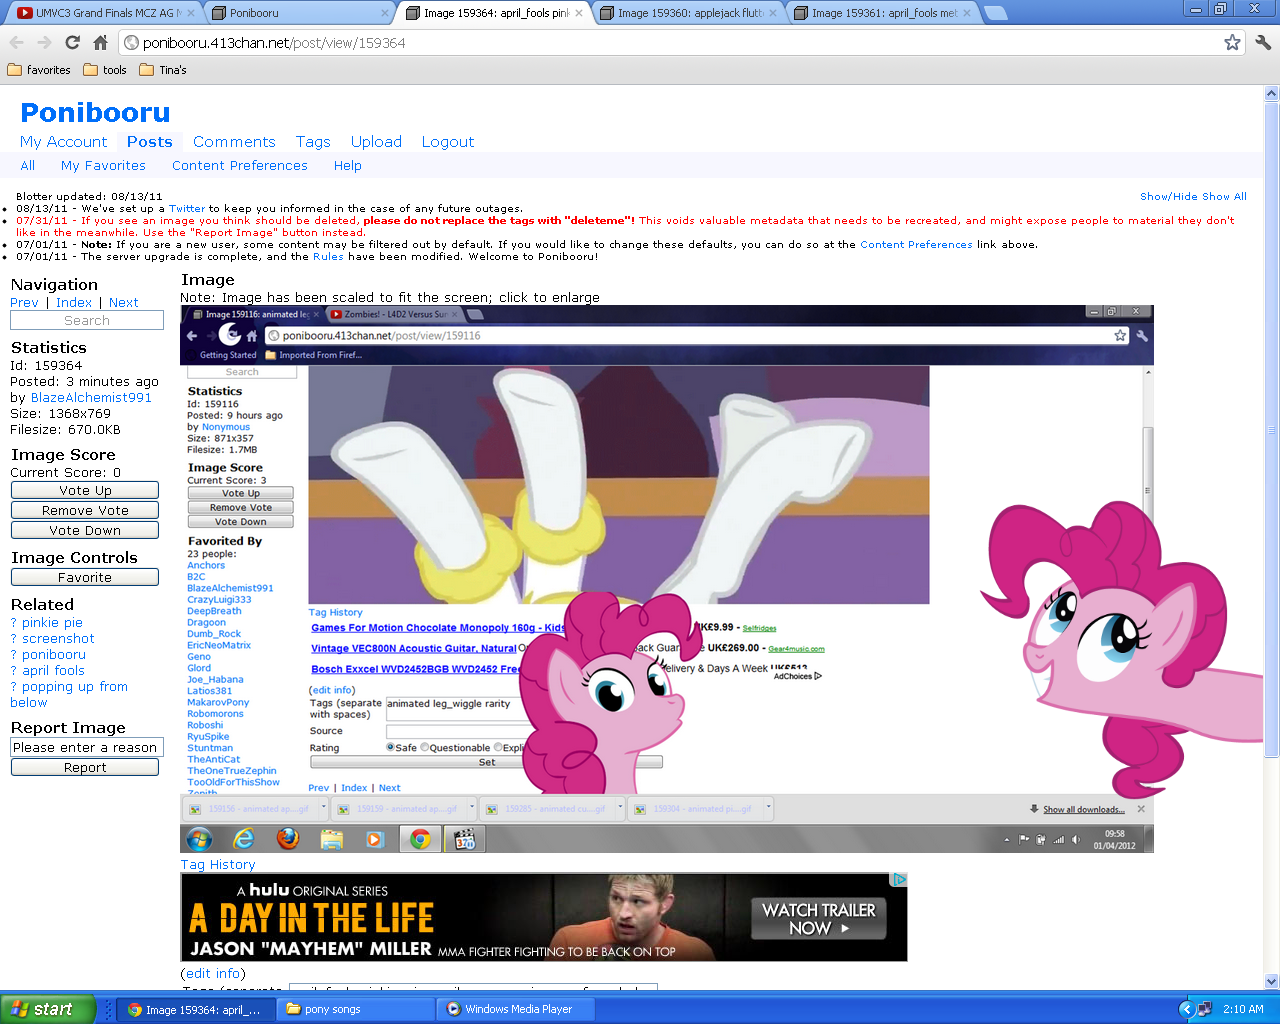Switch to the pony songs taskbar window

tap(355, 1009)
